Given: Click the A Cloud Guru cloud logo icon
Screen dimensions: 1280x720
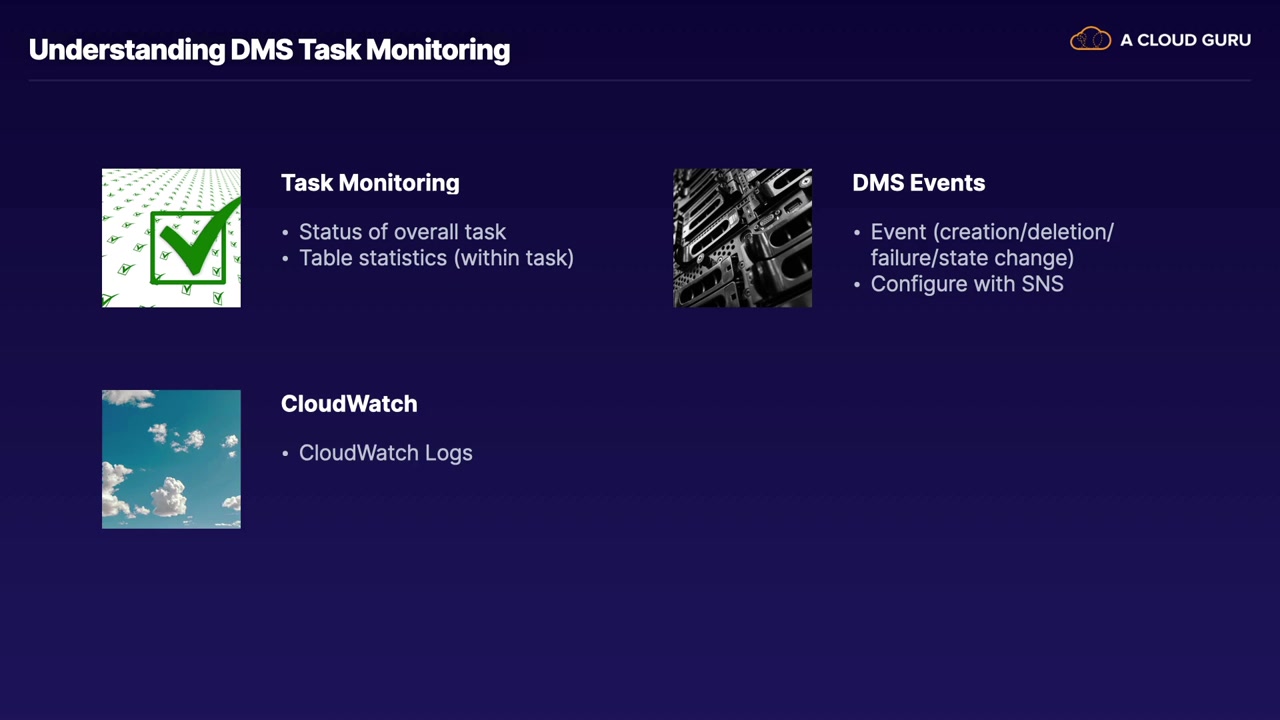Looking at the screenshot, I should (x=1090, y=39).
